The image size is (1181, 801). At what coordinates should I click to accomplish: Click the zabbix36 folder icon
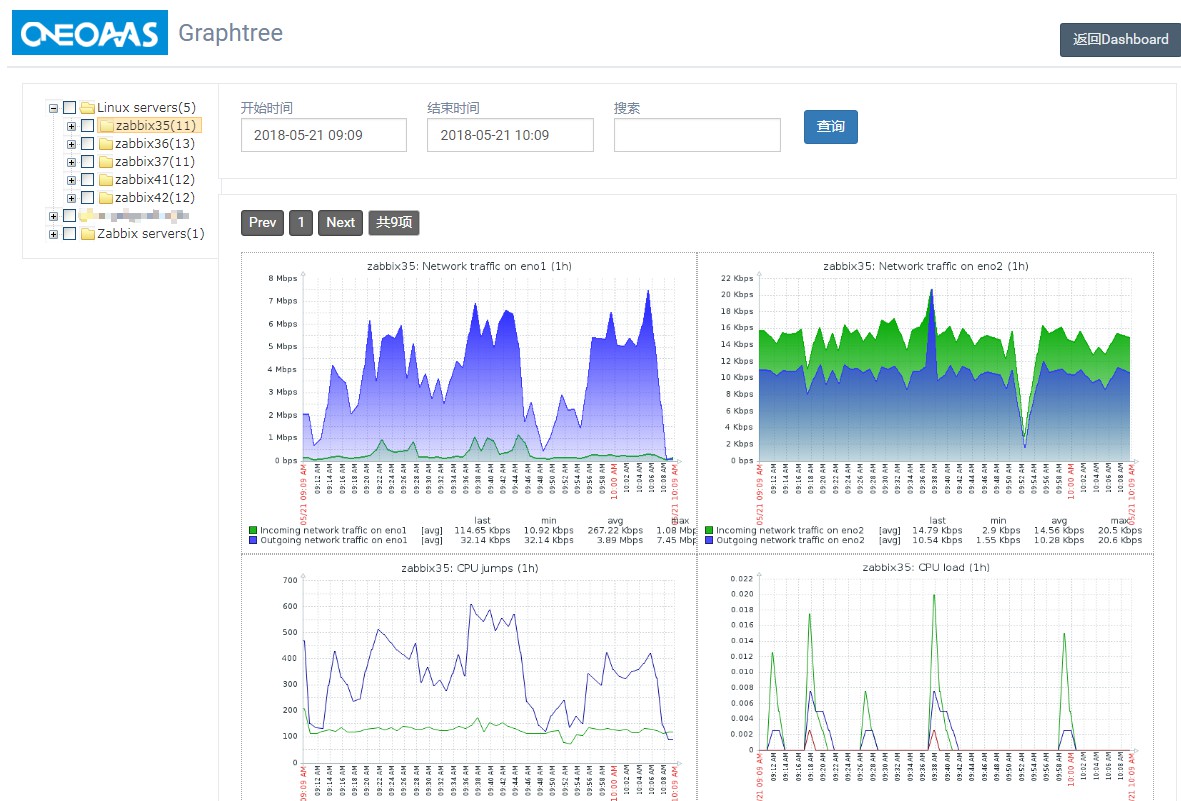106,144
